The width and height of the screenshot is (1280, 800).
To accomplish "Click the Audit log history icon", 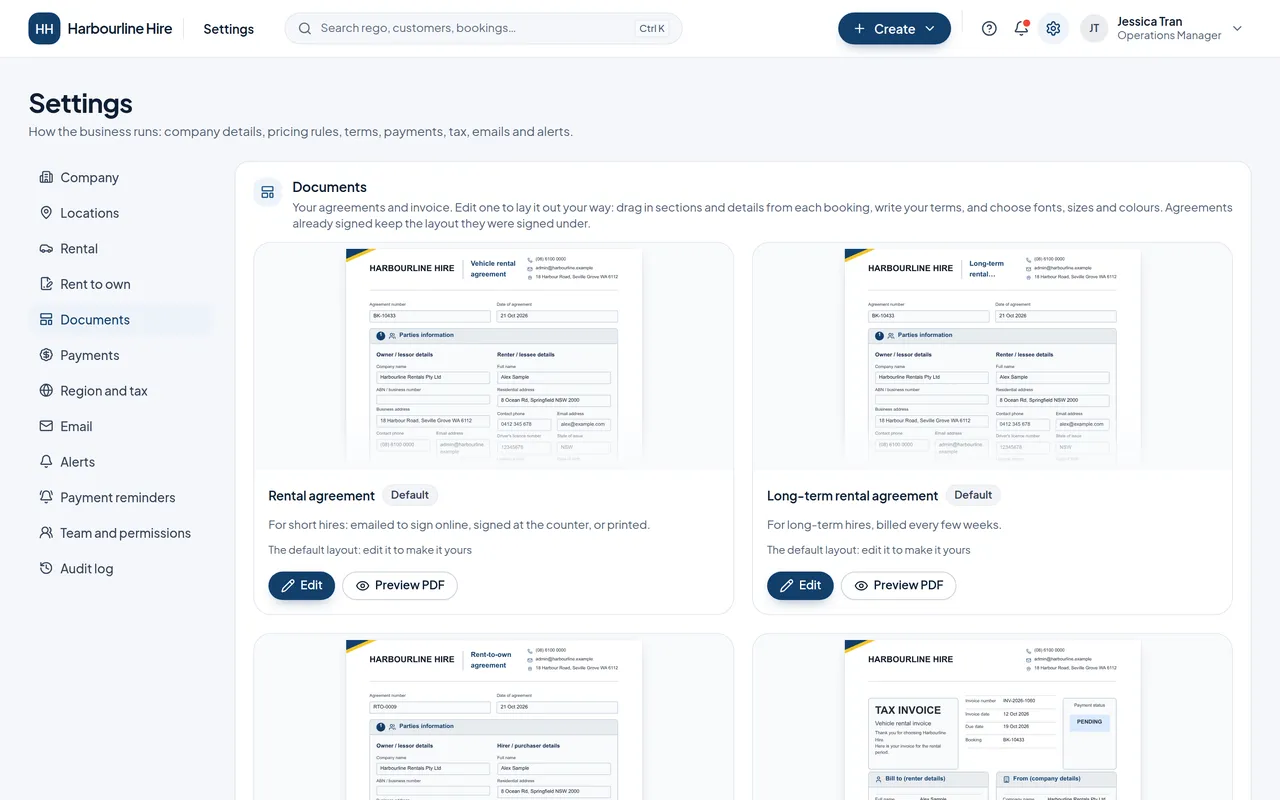I will tap(46, 568).
